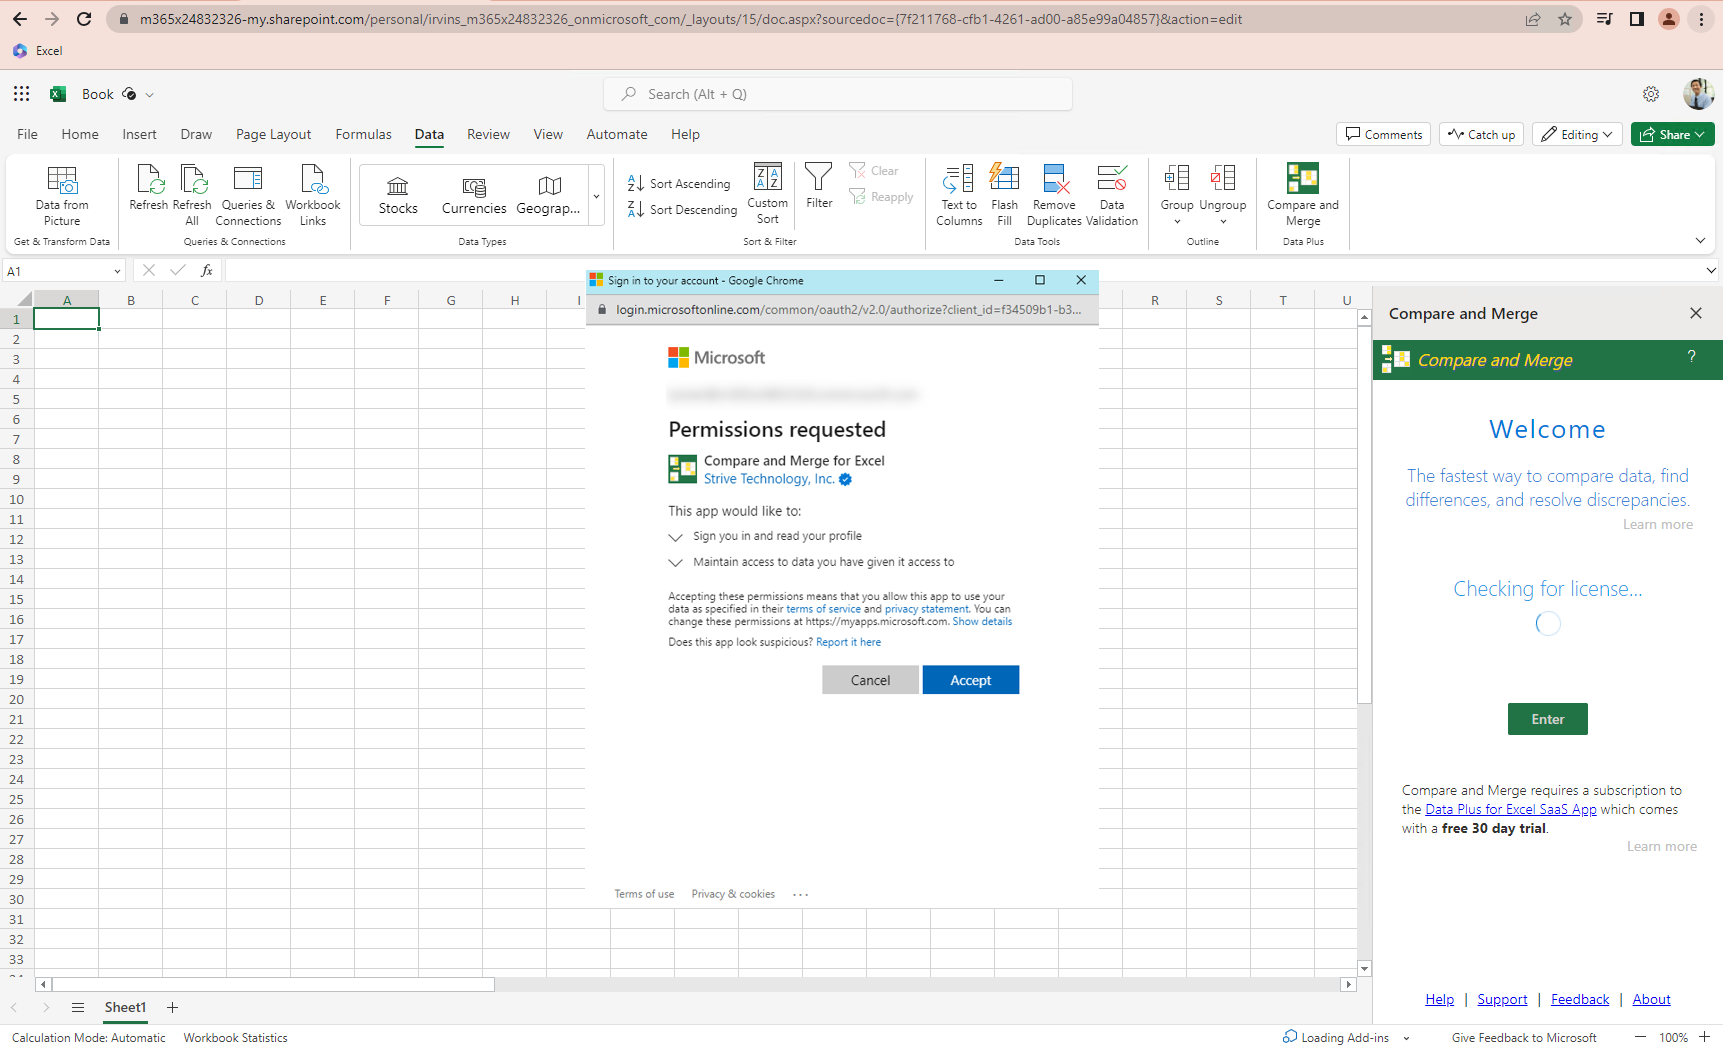Open the Editing mode dropdown
This screenshot has width=1723, height=1047.
[1578, 134]
